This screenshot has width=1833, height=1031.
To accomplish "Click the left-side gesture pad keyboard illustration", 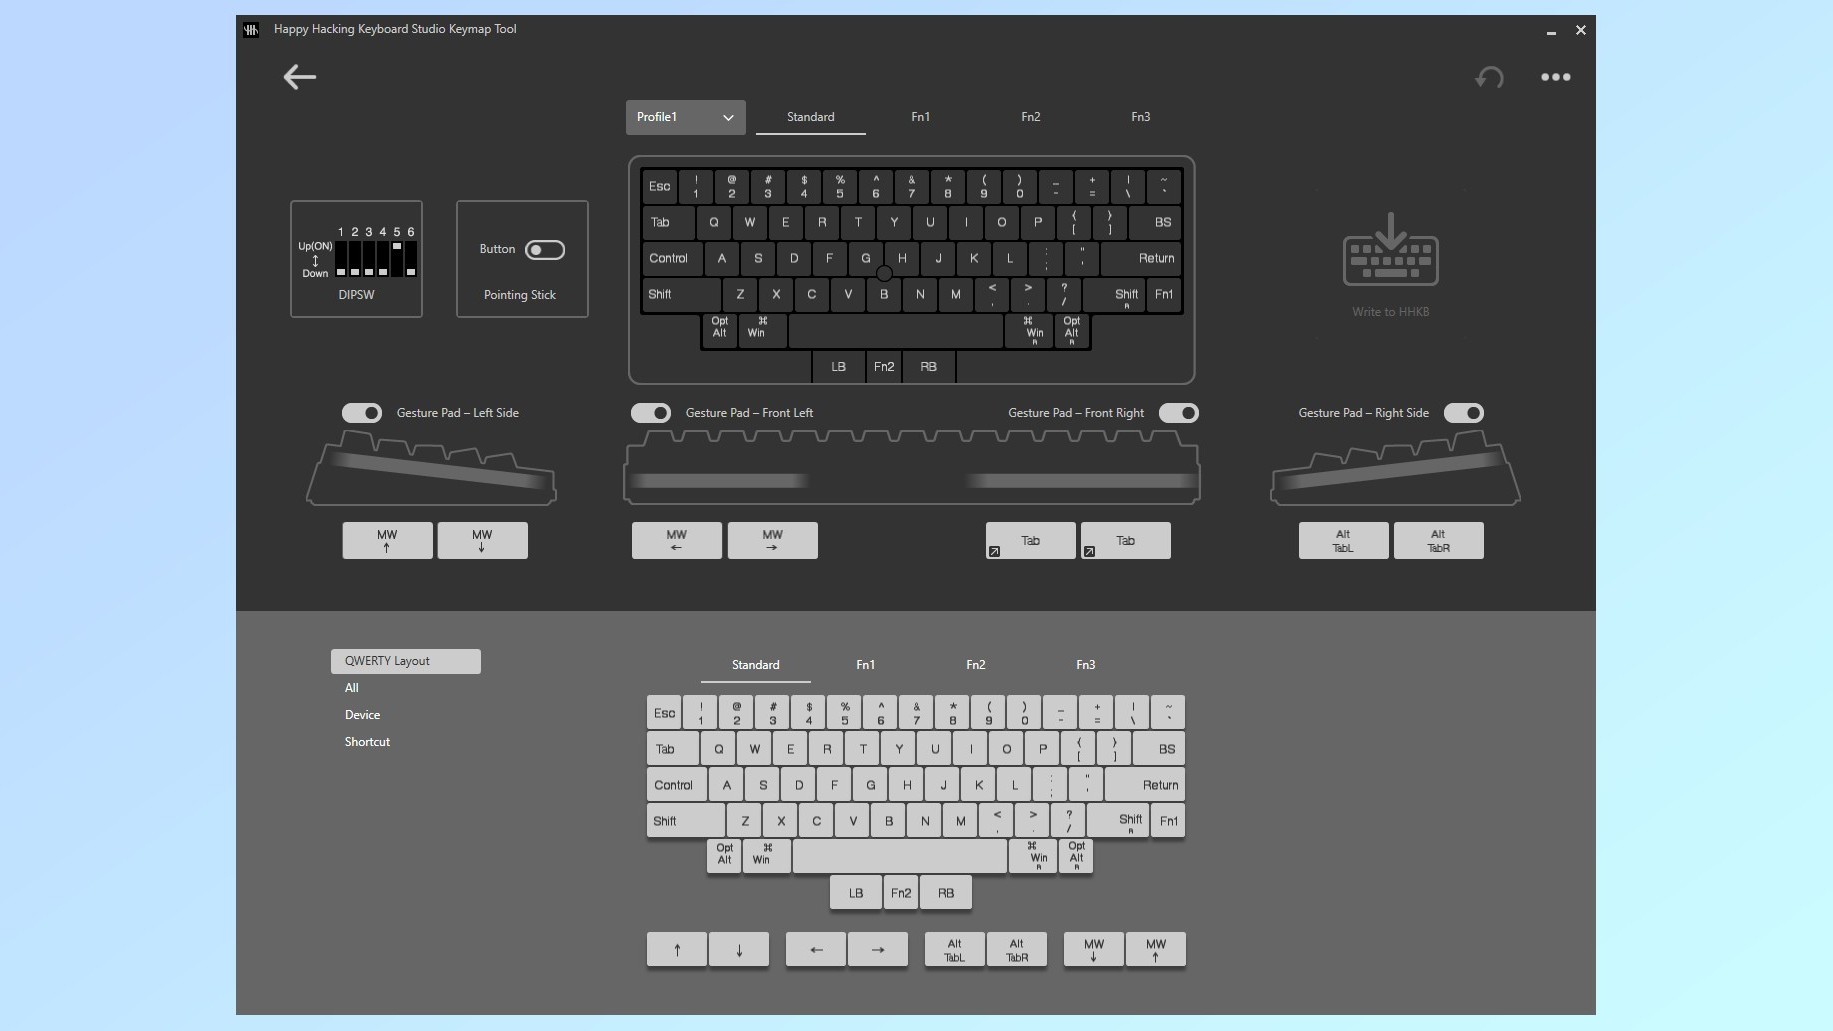I will tap(431, 468).
